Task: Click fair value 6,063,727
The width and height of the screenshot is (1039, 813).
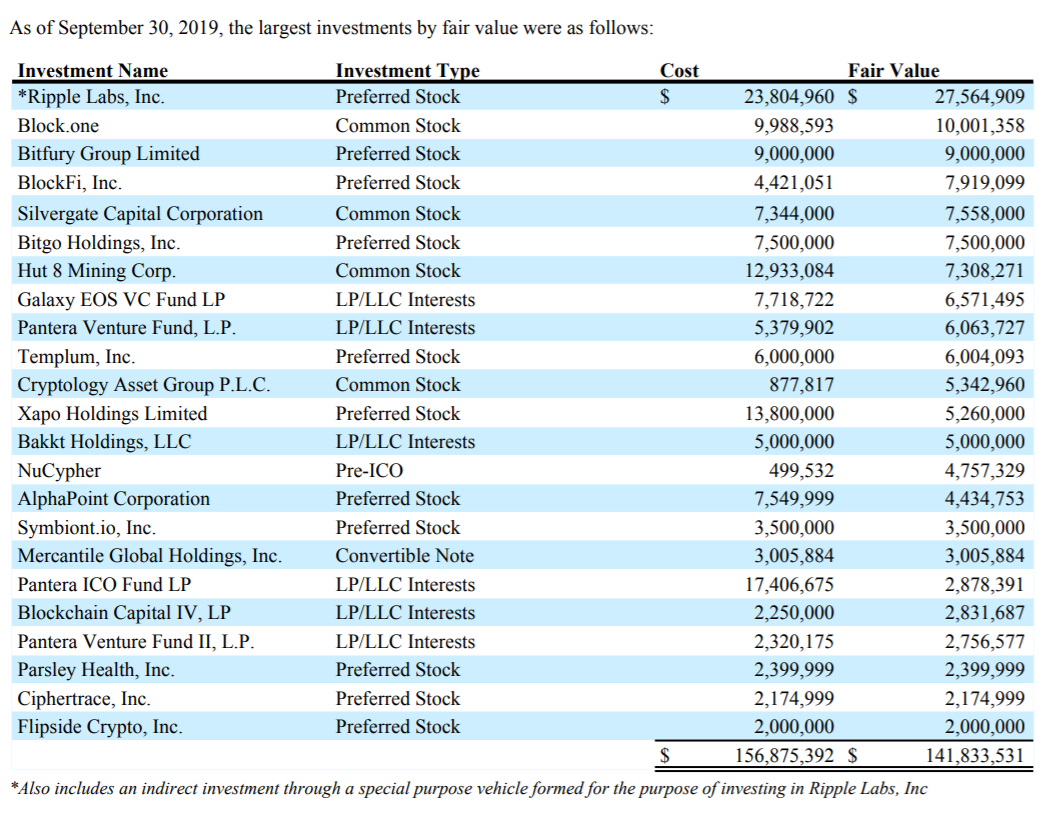Action: tap(985, 328)
